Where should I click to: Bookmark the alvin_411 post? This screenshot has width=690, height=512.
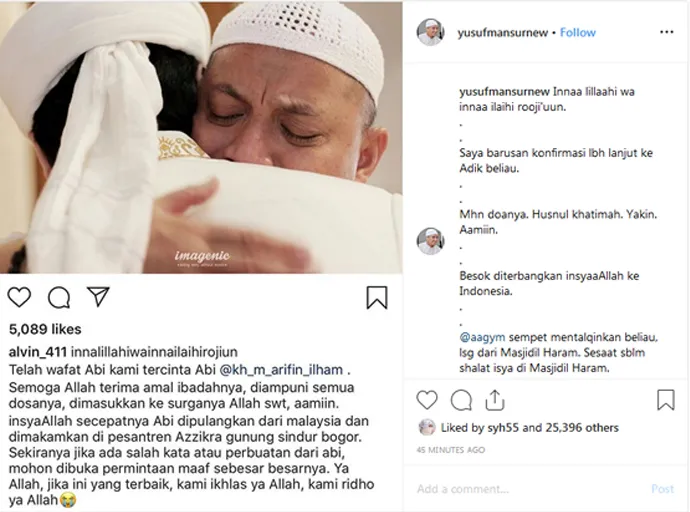377,297
